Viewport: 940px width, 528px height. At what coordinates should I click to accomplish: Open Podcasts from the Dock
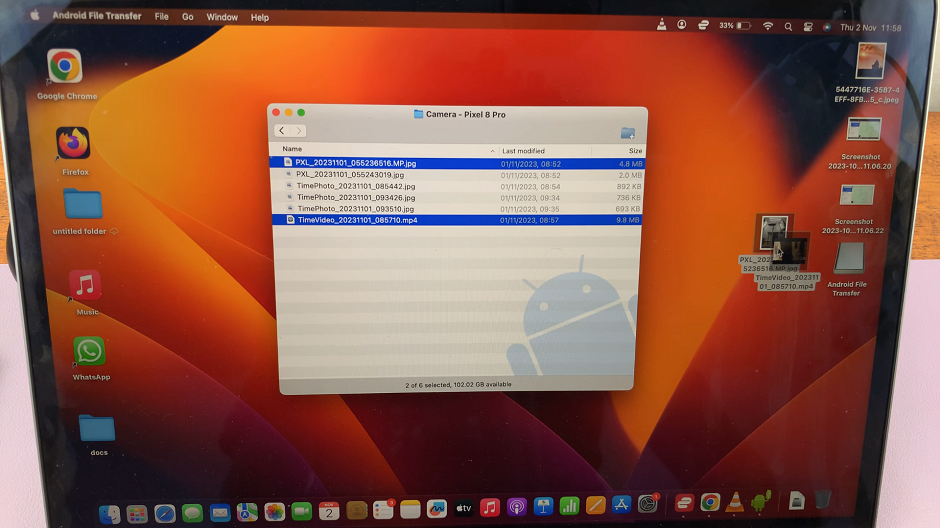tap(517, 507)
